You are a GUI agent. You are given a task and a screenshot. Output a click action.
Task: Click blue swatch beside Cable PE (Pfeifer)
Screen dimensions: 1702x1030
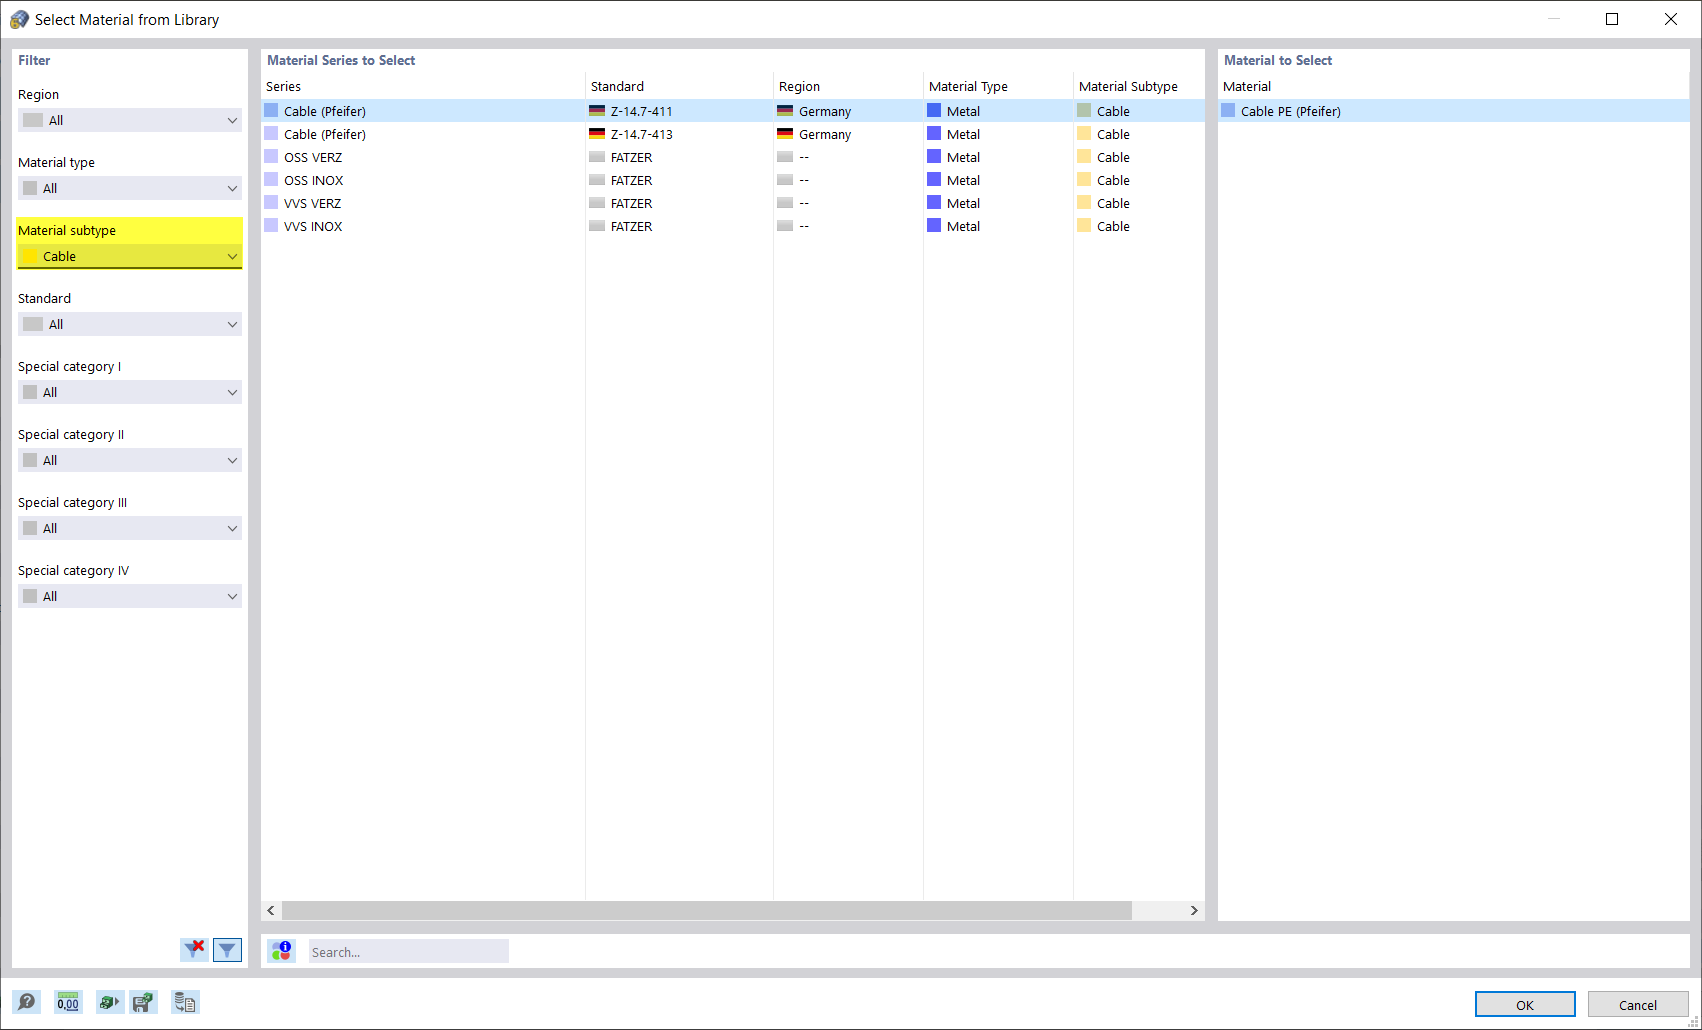(1228, 110)
